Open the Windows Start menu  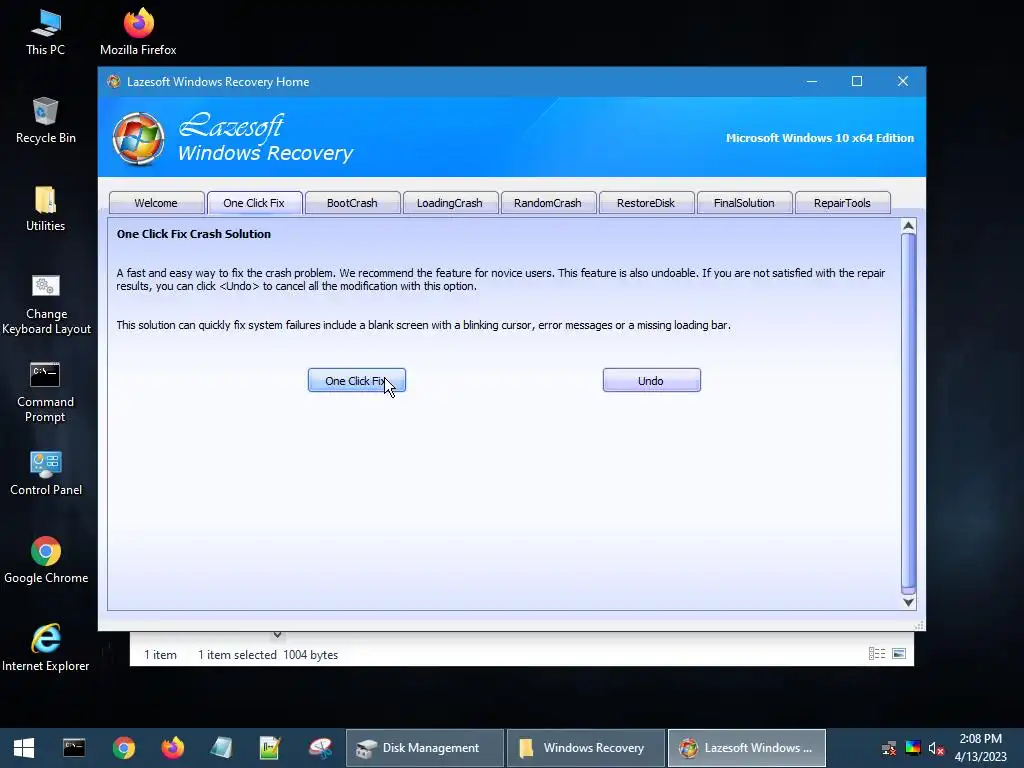point(24,748)
